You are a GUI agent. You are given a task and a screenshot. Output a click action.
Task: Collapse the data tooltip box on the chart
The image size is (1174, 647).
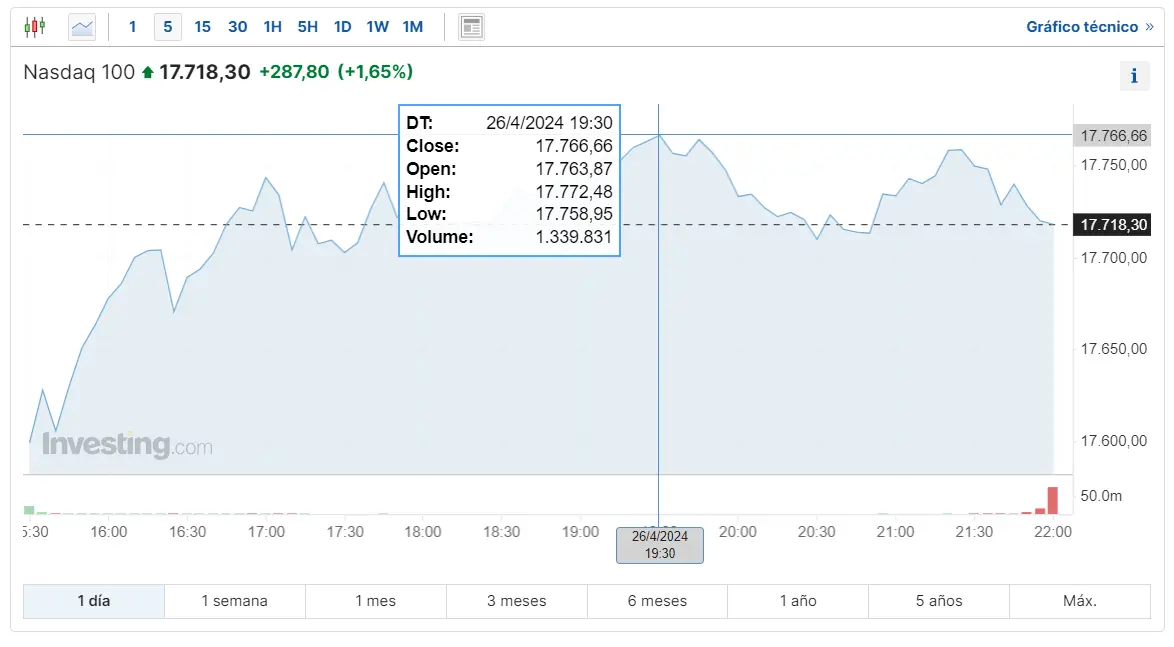(509, 180)
